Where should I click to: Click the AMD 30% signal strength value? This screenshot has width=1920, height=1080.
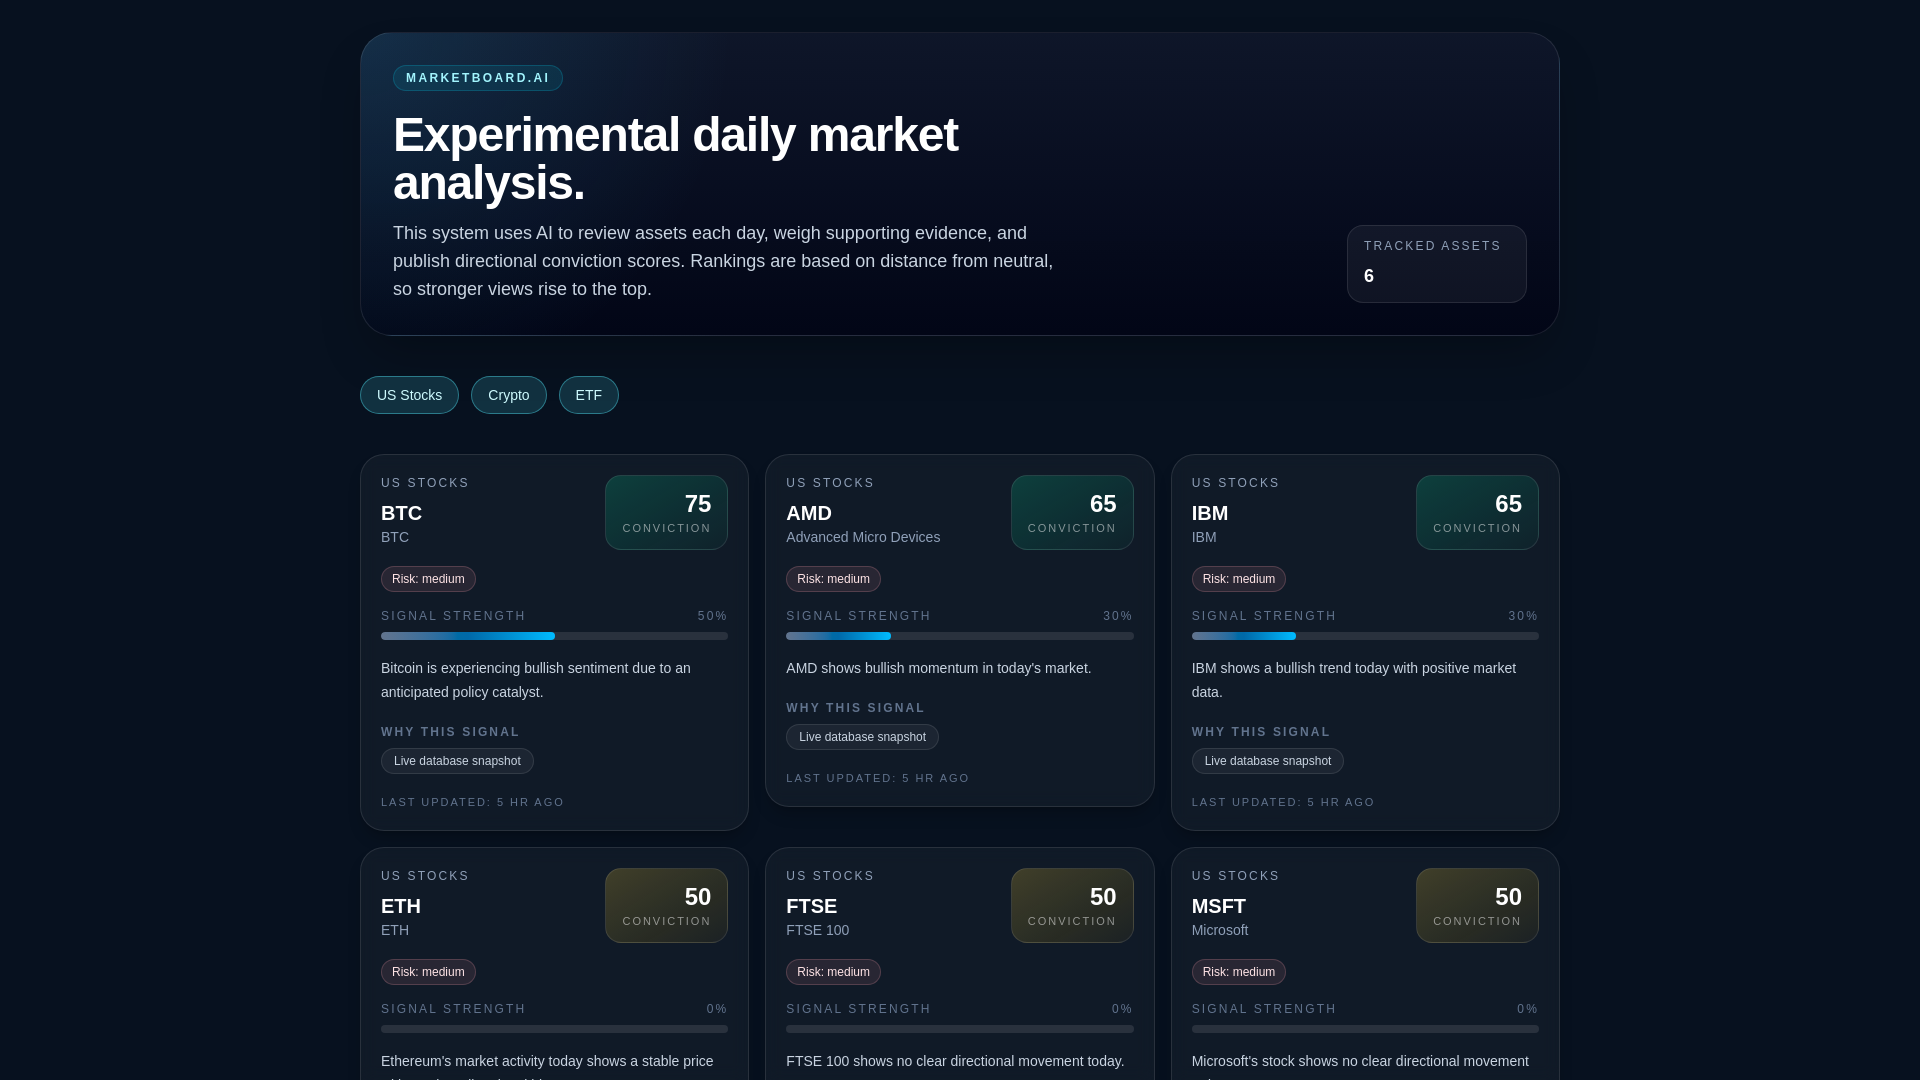pos(1118,616)
